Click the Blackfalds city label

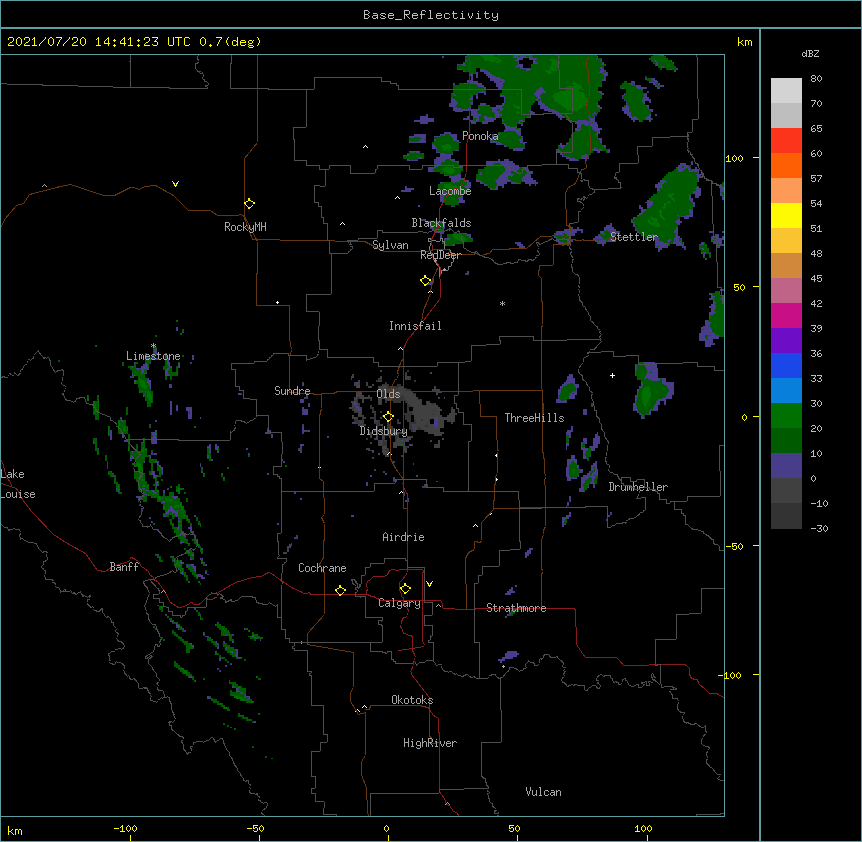(441, 223)
